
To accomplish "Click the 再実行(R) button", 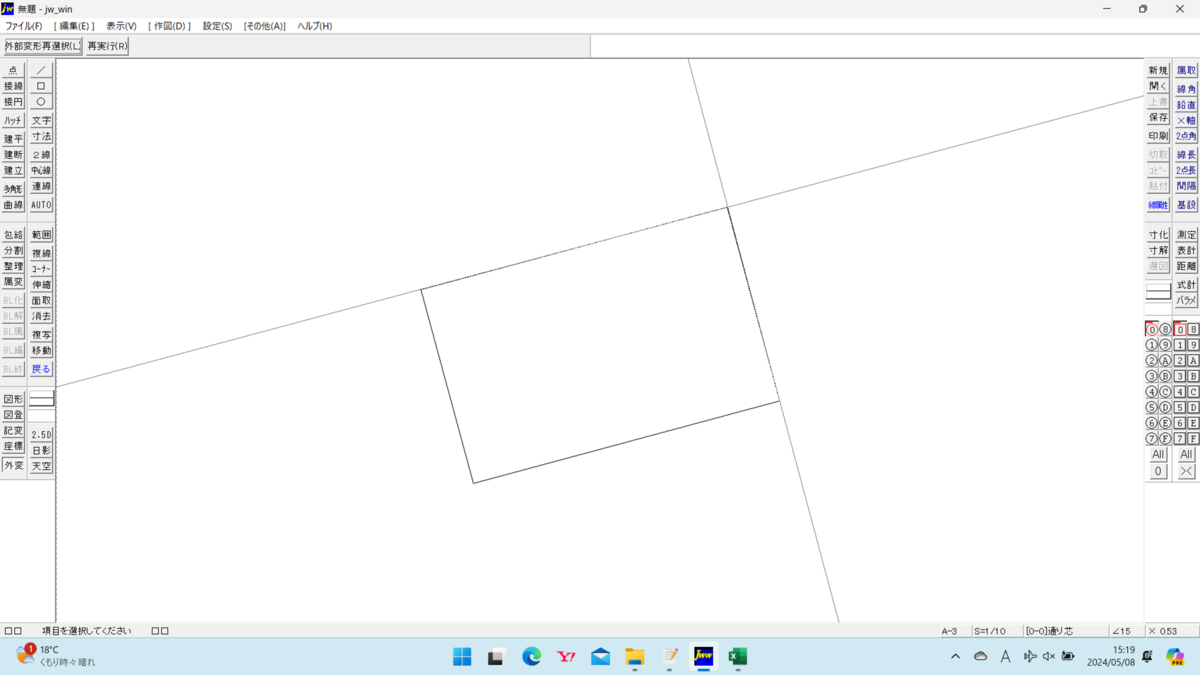I will coord(106,45).
